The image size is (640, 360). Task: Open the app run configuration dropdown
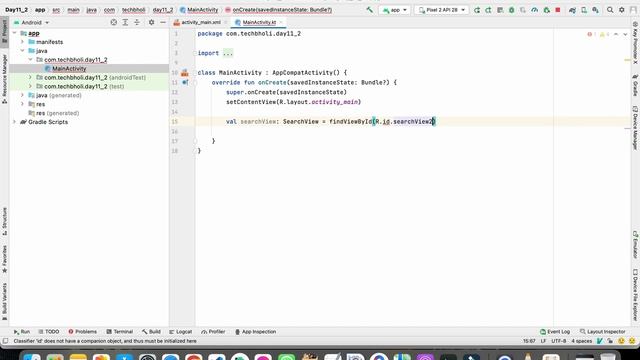click(x=394, y=10)
